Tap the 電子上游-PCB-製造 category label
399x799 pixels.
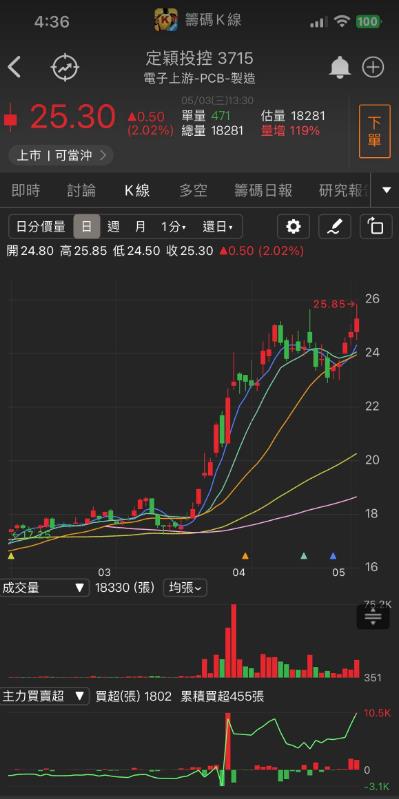coord(199,78)
